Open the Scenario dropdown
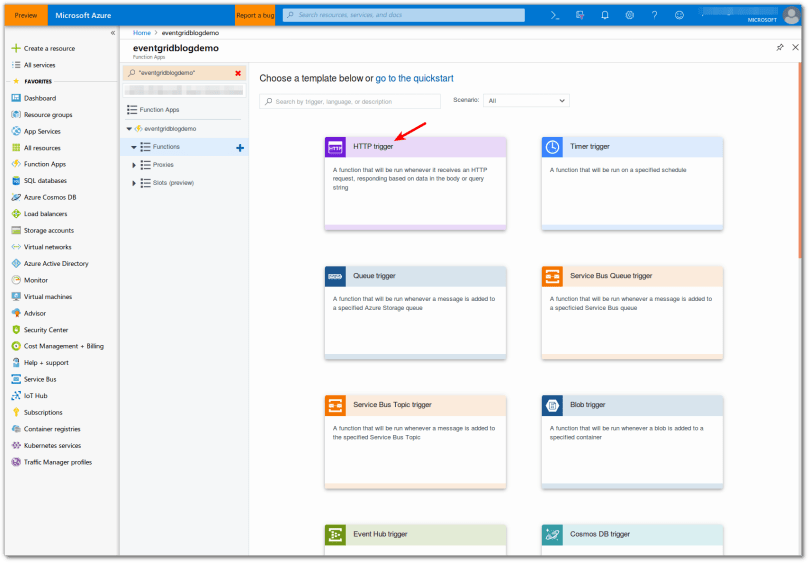The width and height of the screenshot is (809, 563). [526, 100]
